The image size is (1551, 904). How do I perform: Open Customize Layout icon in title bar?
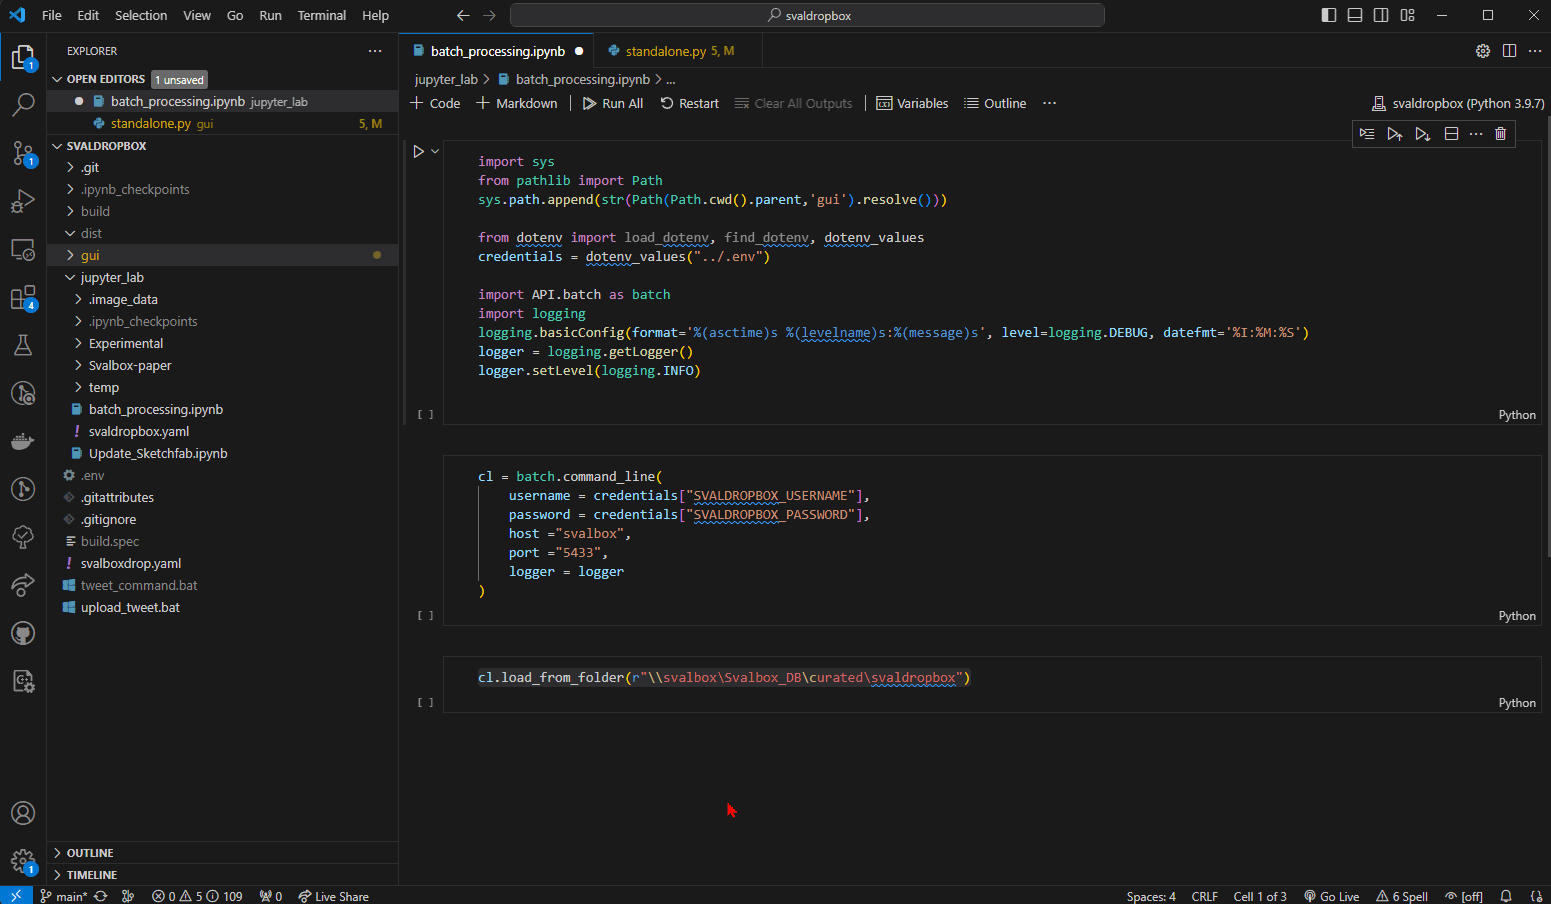pos(1407,15)
